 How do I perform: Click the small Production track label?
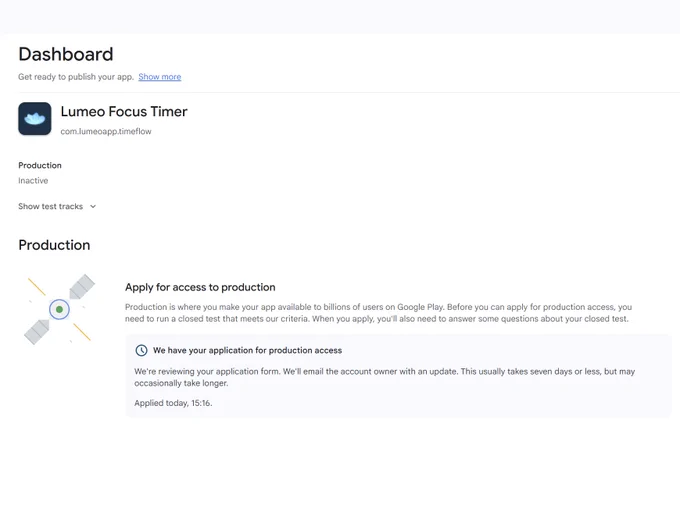pos(40,165)
